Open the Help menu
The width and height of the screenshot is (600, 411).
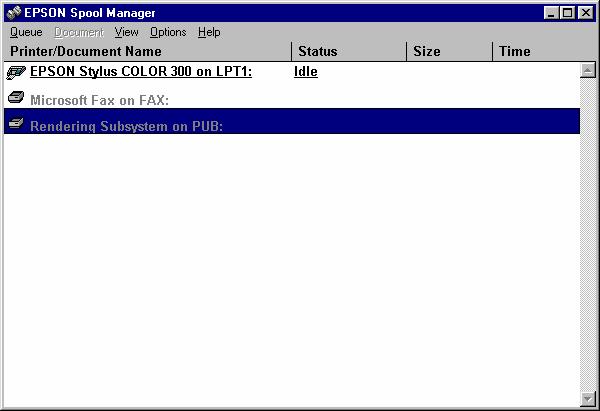[209, 32]
